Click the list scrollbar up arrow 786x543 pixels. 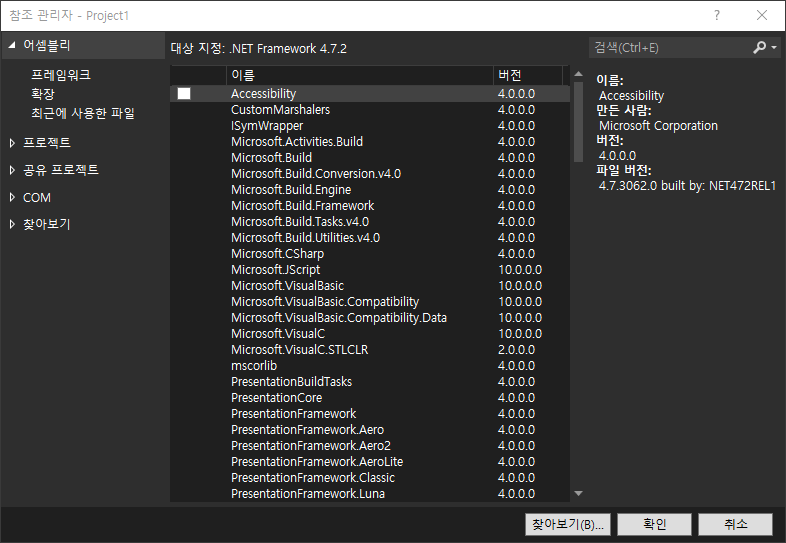[x=578, y=74]
